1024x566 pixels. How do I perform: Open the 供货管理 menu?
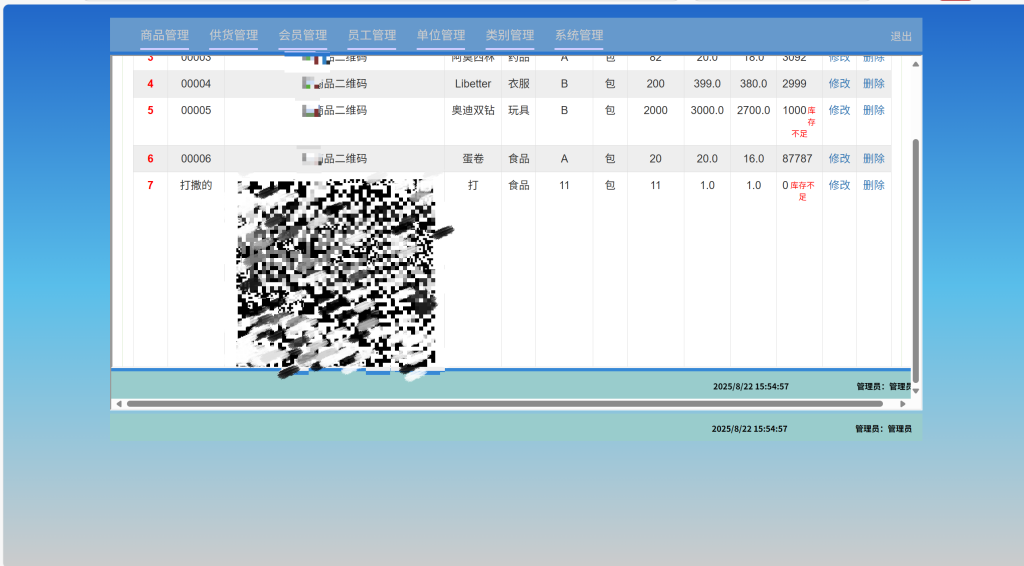[x=234, y=35]
